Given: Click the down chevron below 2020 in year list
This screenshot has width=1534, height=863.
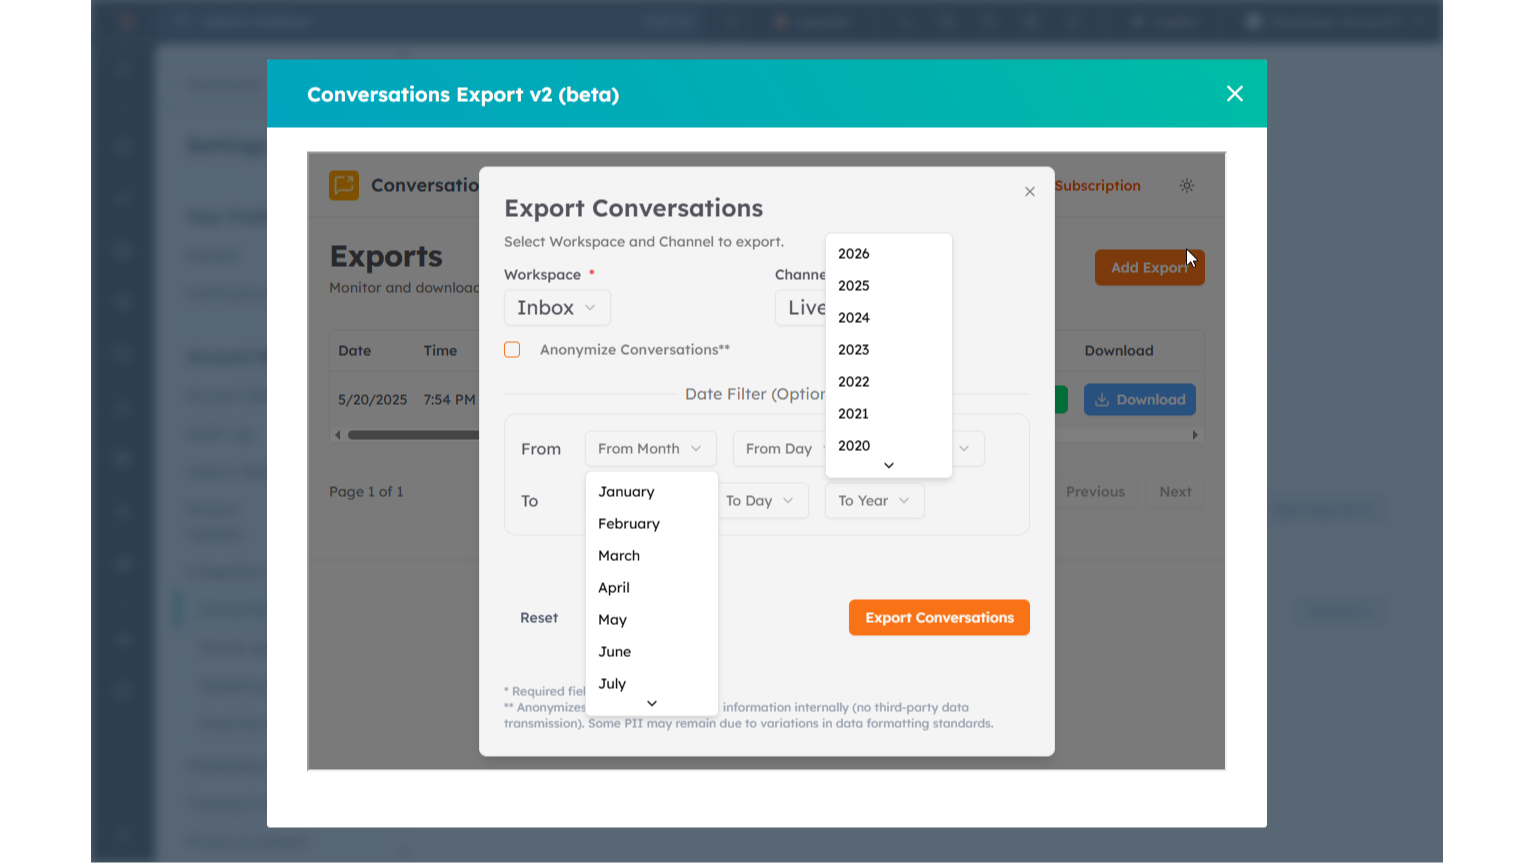Looking at the screenshot, I should (887, 464).
